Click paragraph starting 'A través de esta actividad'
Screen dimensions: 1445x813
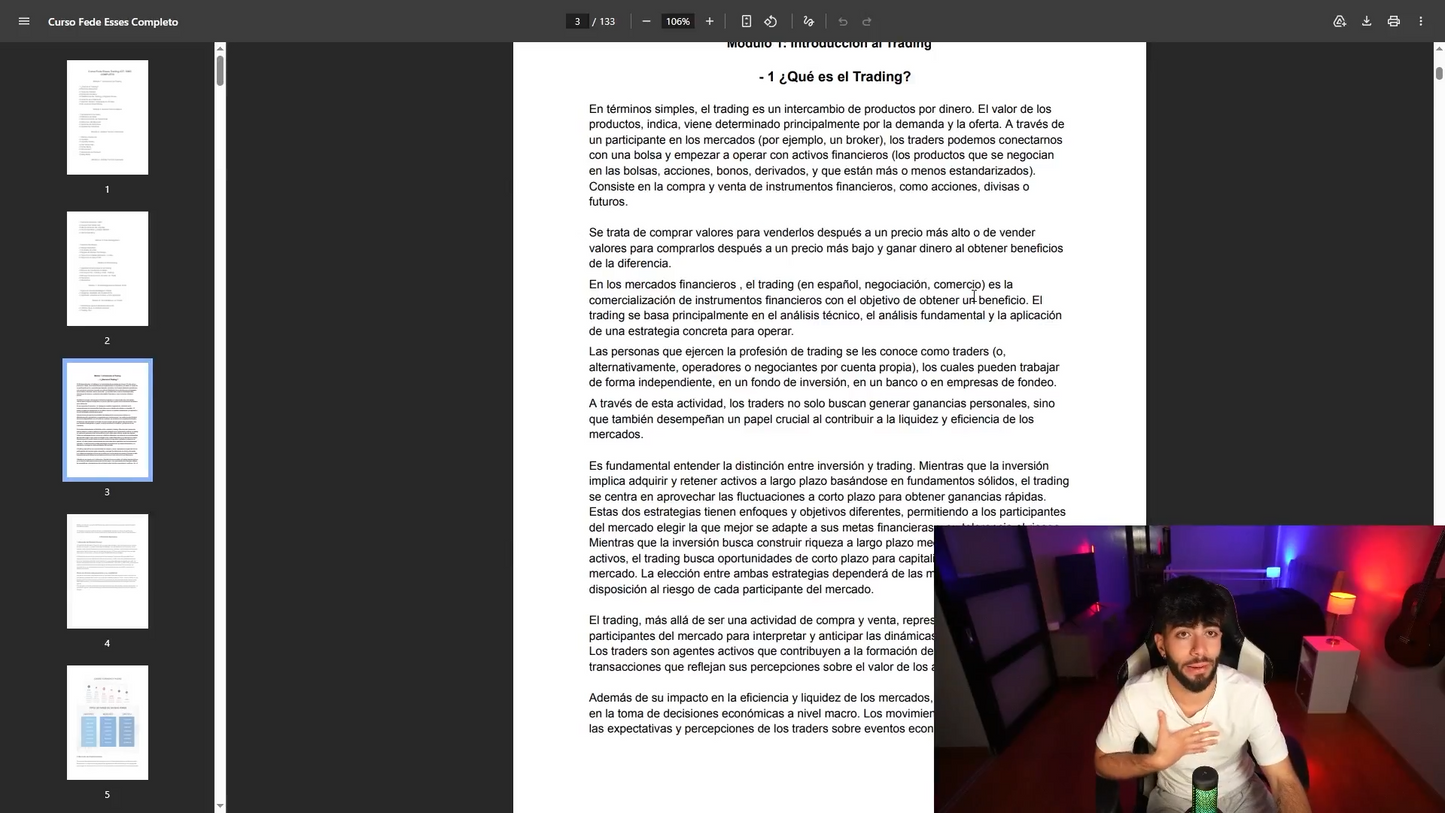tap(822, 419)
